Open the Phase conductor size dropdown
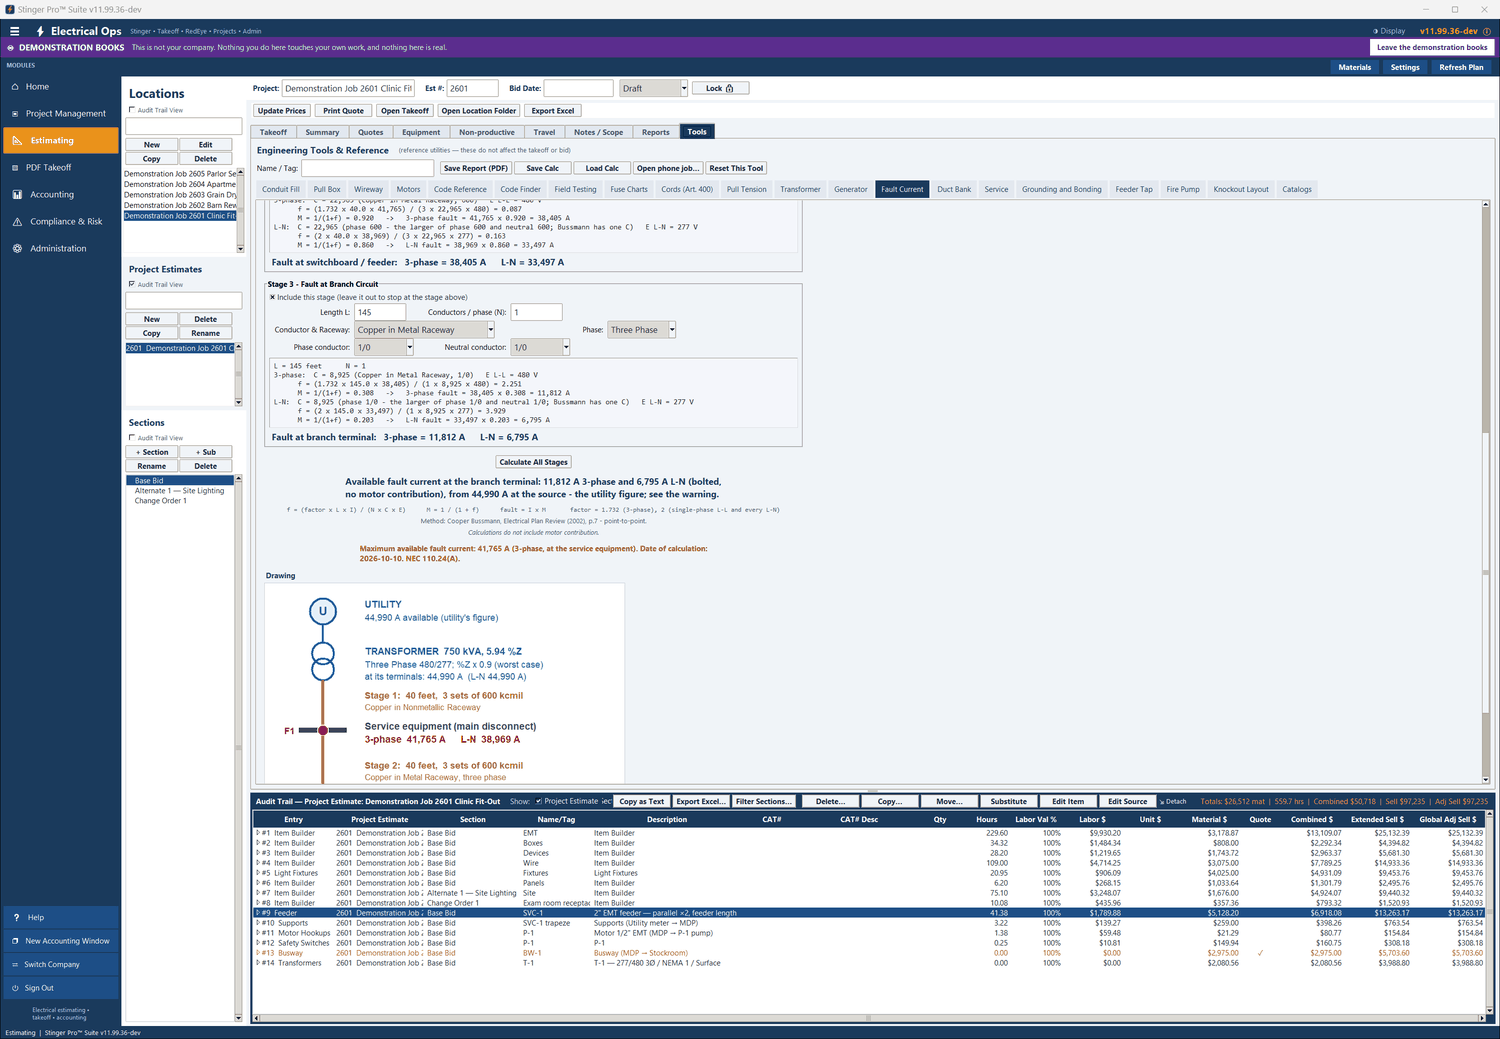 pyautogui.click(x=410, y=347)
